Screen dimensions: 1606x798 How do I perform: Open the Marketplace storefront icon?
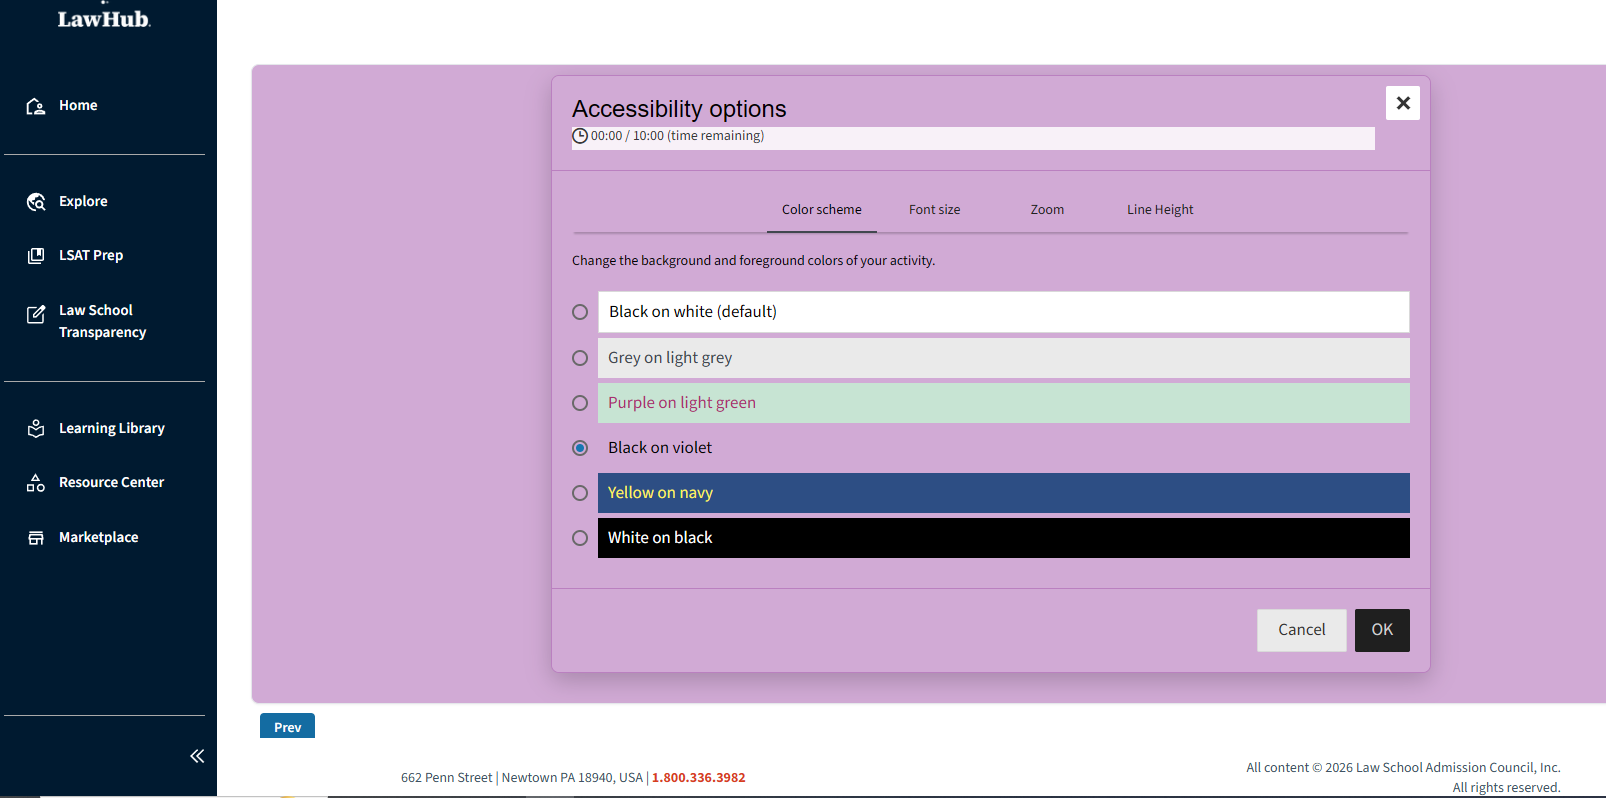coord(36,538)
